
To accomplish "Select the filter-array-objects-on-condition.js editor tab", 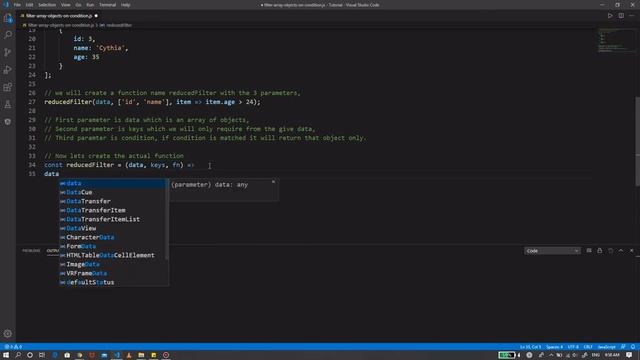I will [59, 16].
